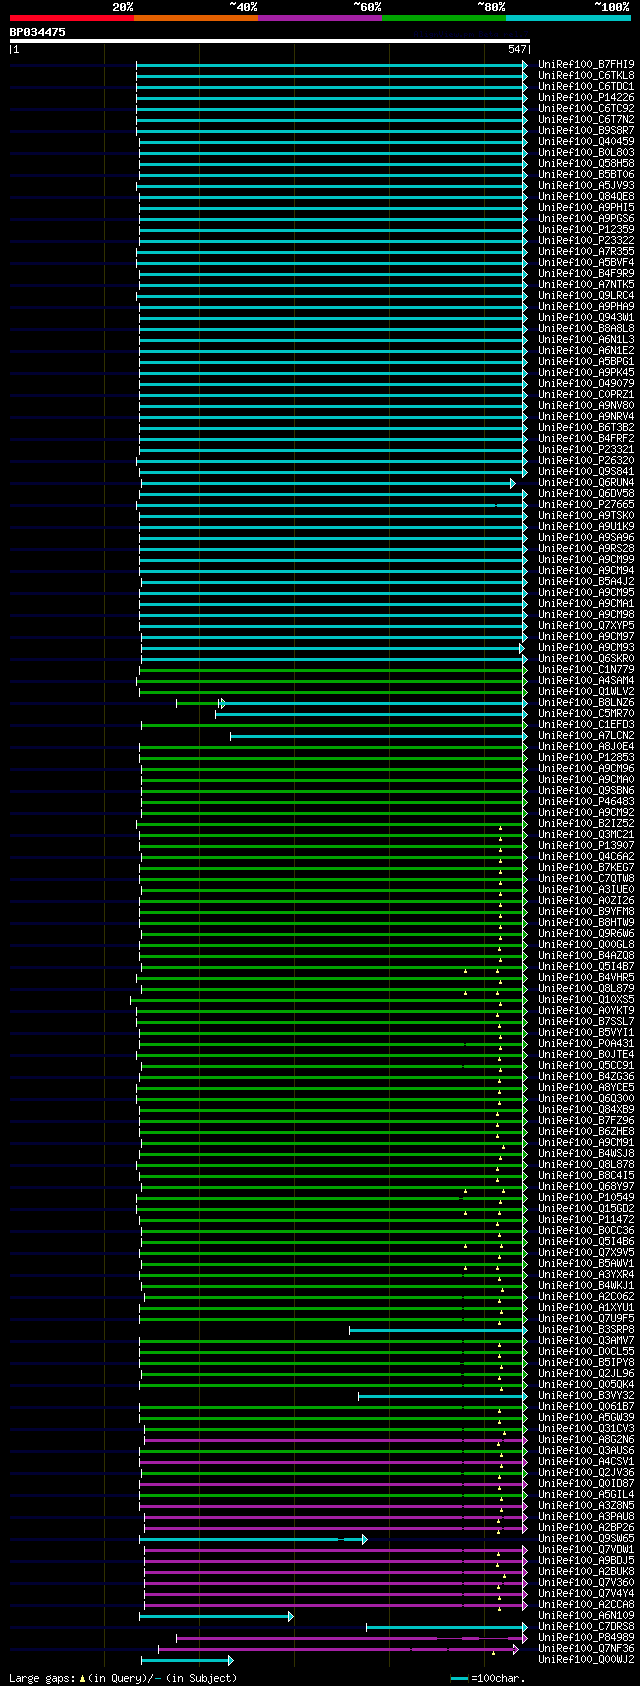Click the orange ~40% identity legend bar

pyautogui.click(x=195, y=18)
